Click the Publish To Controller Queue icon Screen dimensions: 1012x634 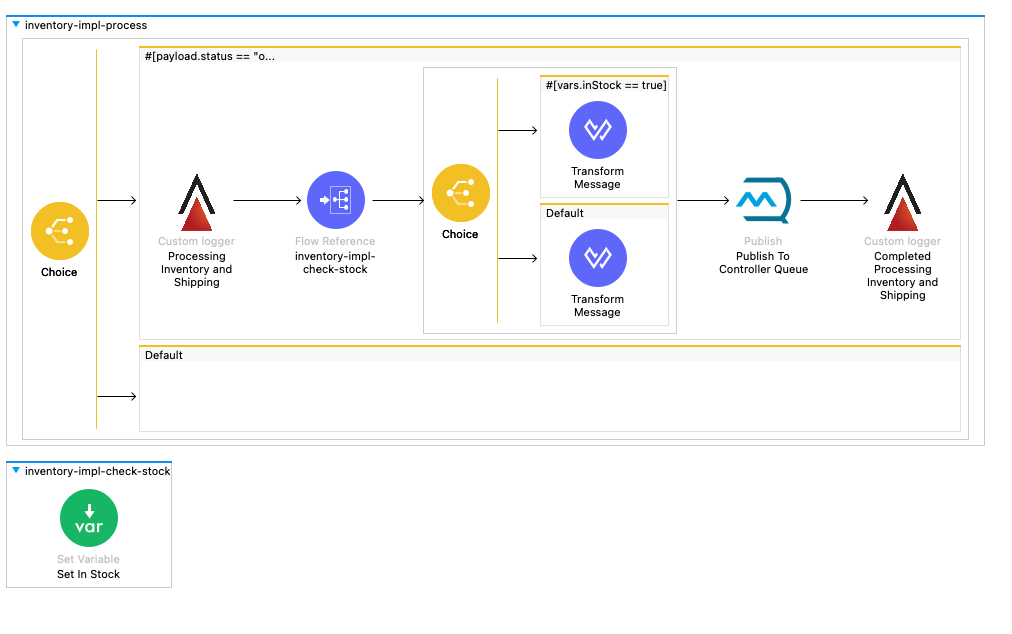point(763,200)
